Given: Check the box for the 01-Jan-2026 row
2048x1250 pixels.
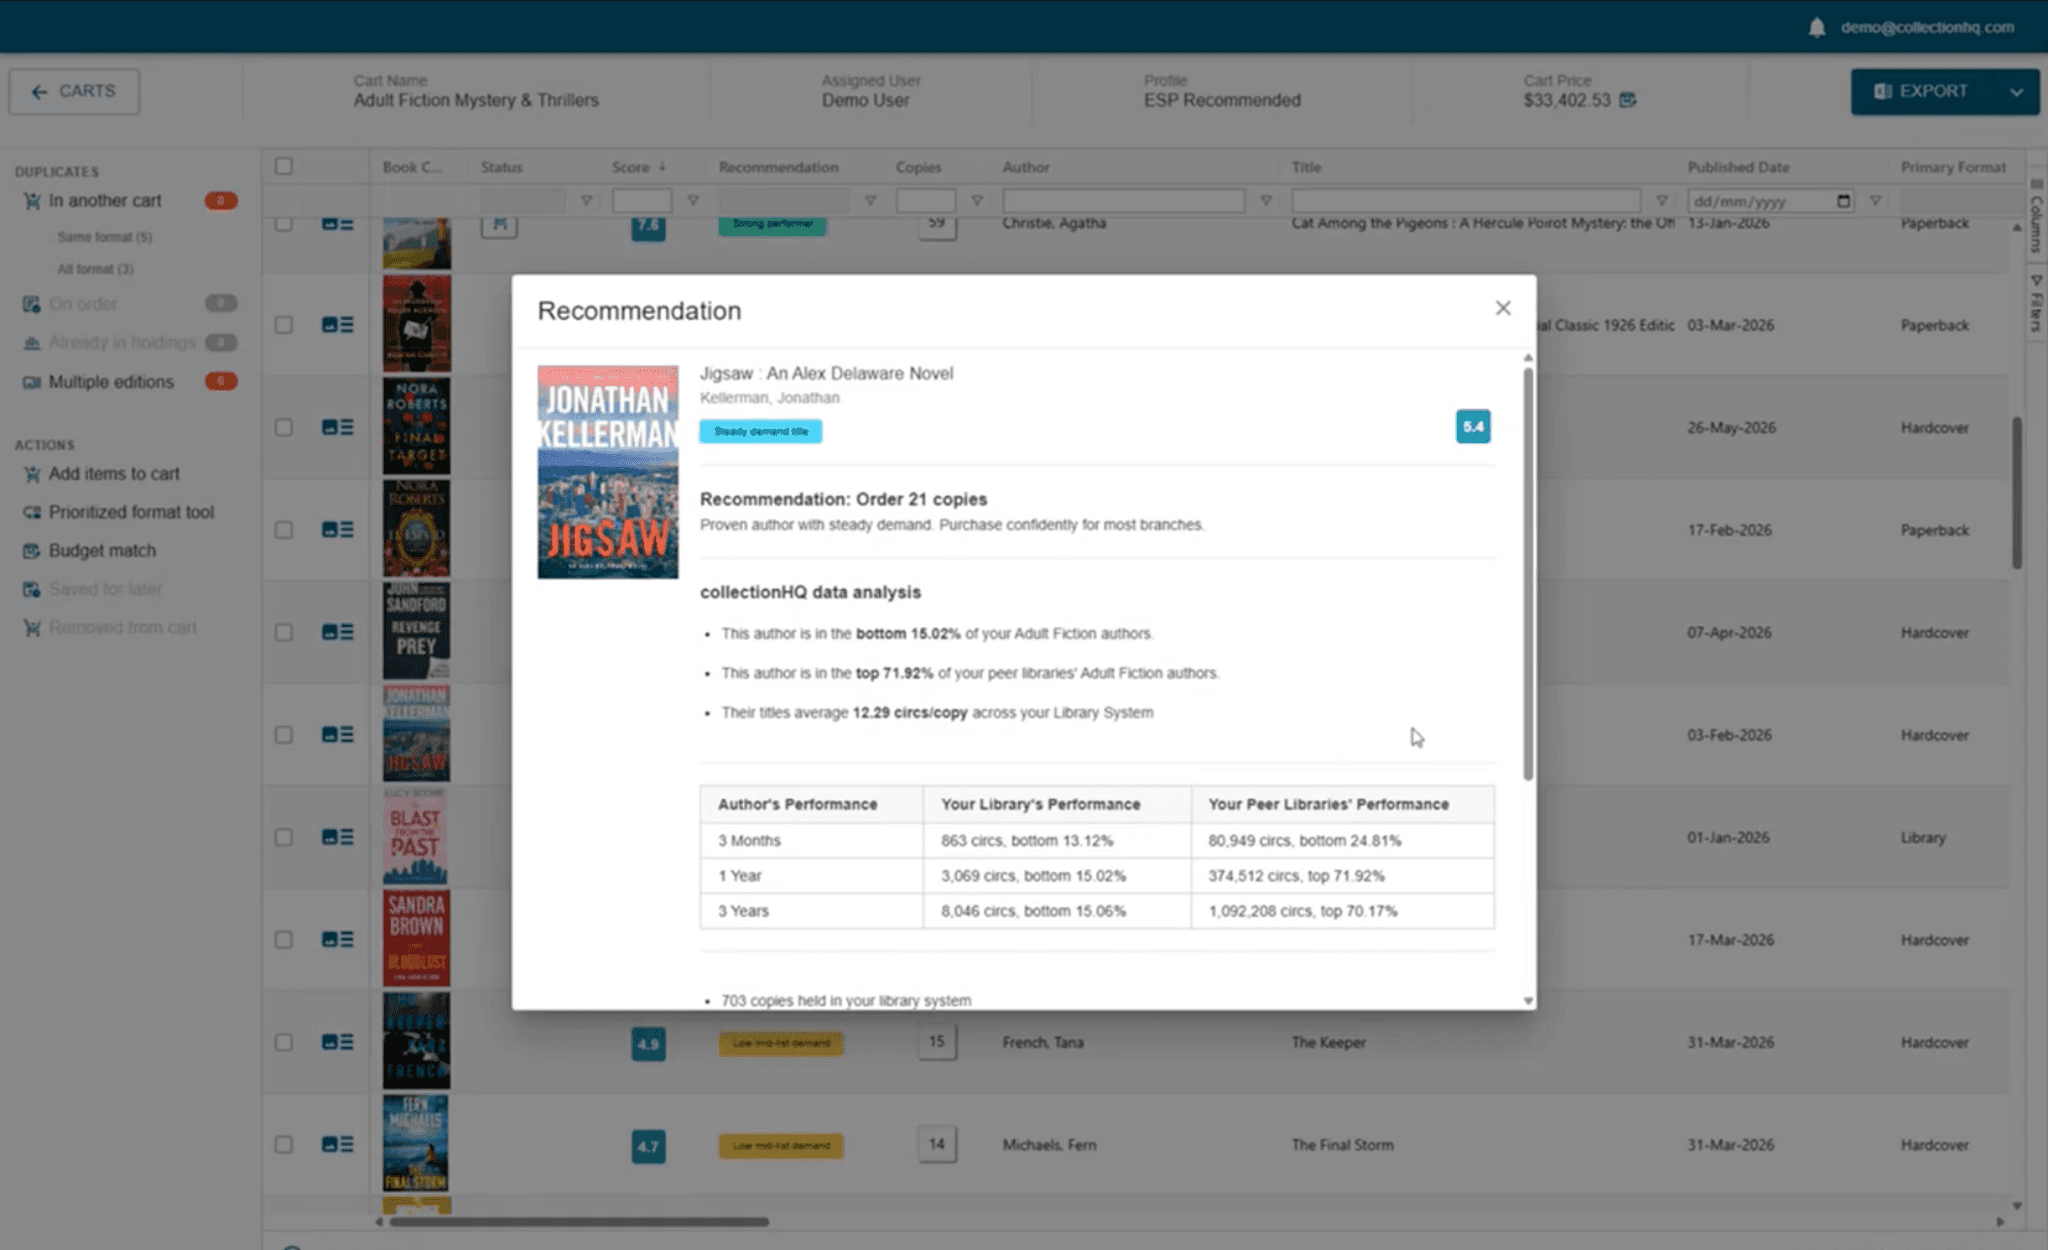Looking at the screenshot, I should pos(284,837).
